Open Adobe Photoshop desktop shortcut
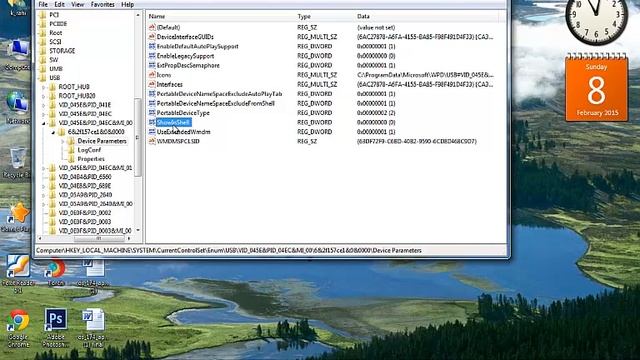This screenshot has height=360, width=640. click(x=56, y=328)
